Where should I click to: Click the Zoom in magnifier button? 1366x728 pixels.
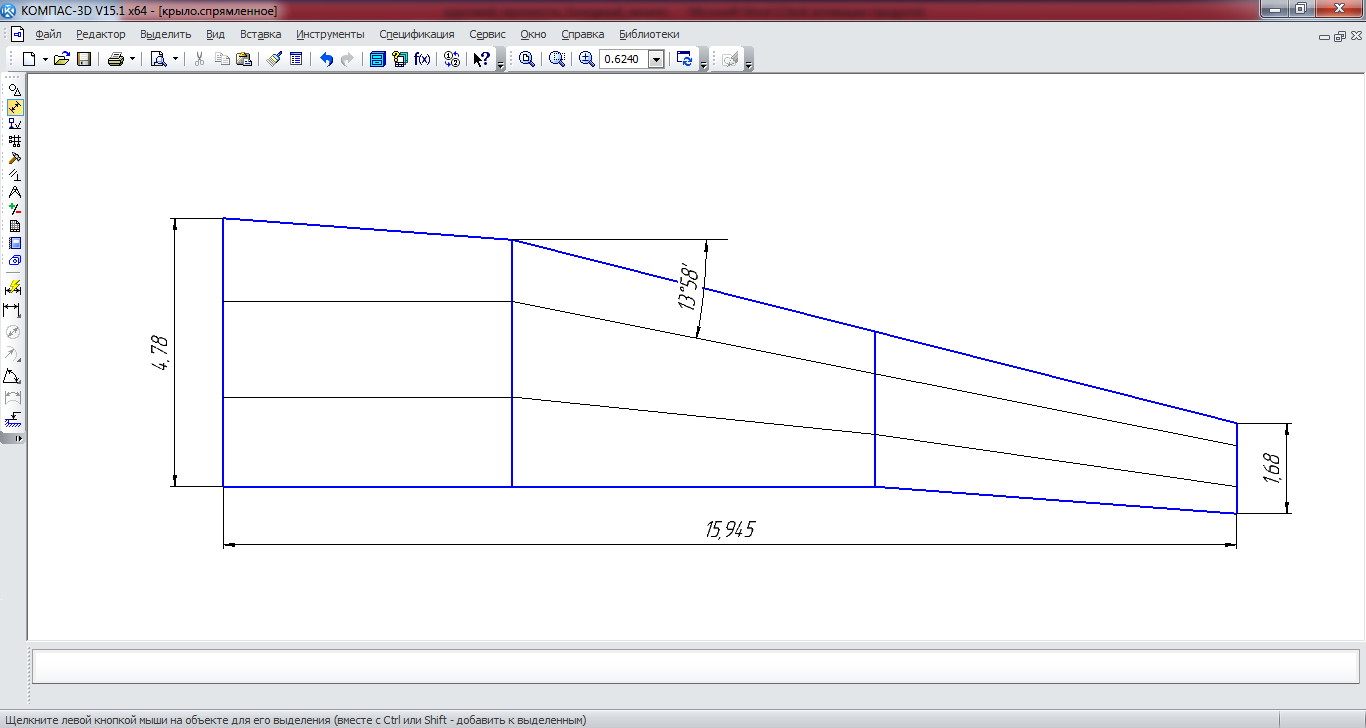click(586, 59)
